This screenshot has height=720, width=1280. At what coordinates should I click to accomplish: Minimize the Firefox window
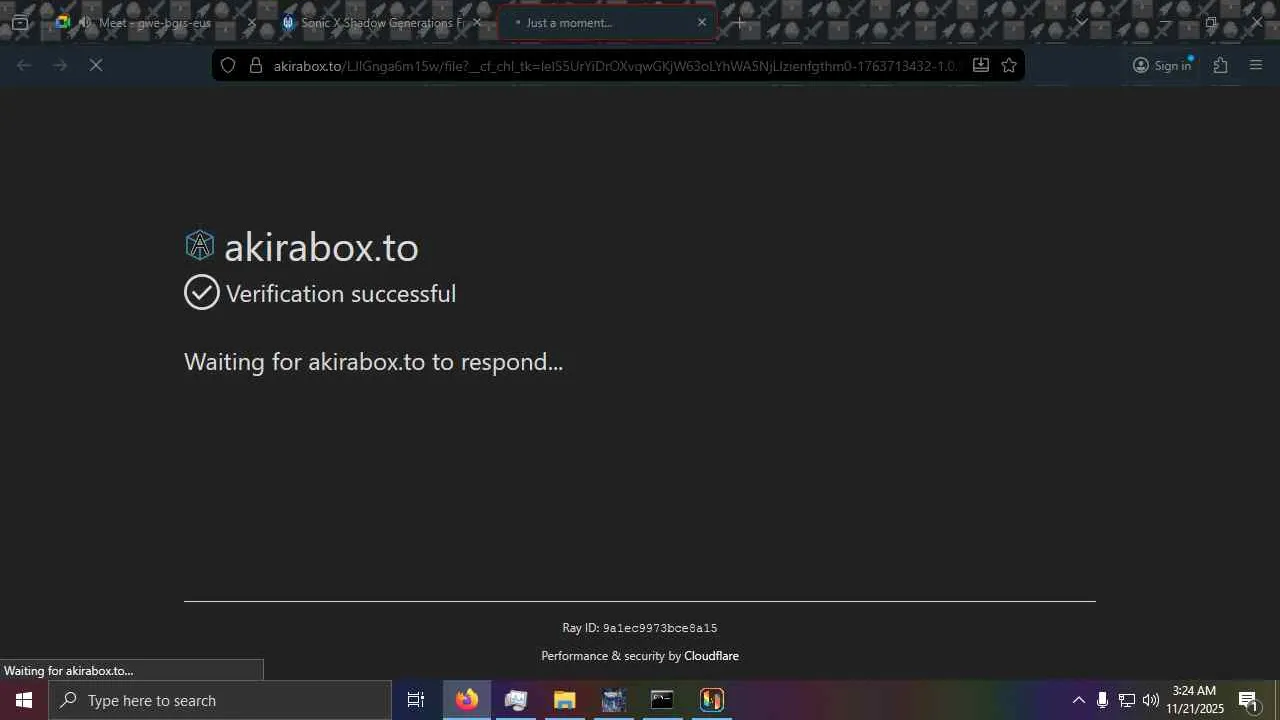point(1165,22)
